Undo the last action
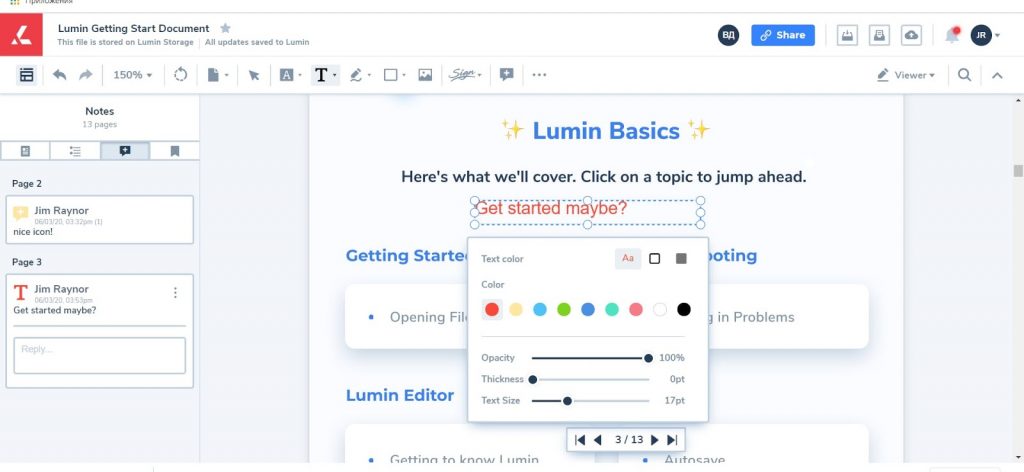Screen dimensions: 1024x472 [59, 75]
